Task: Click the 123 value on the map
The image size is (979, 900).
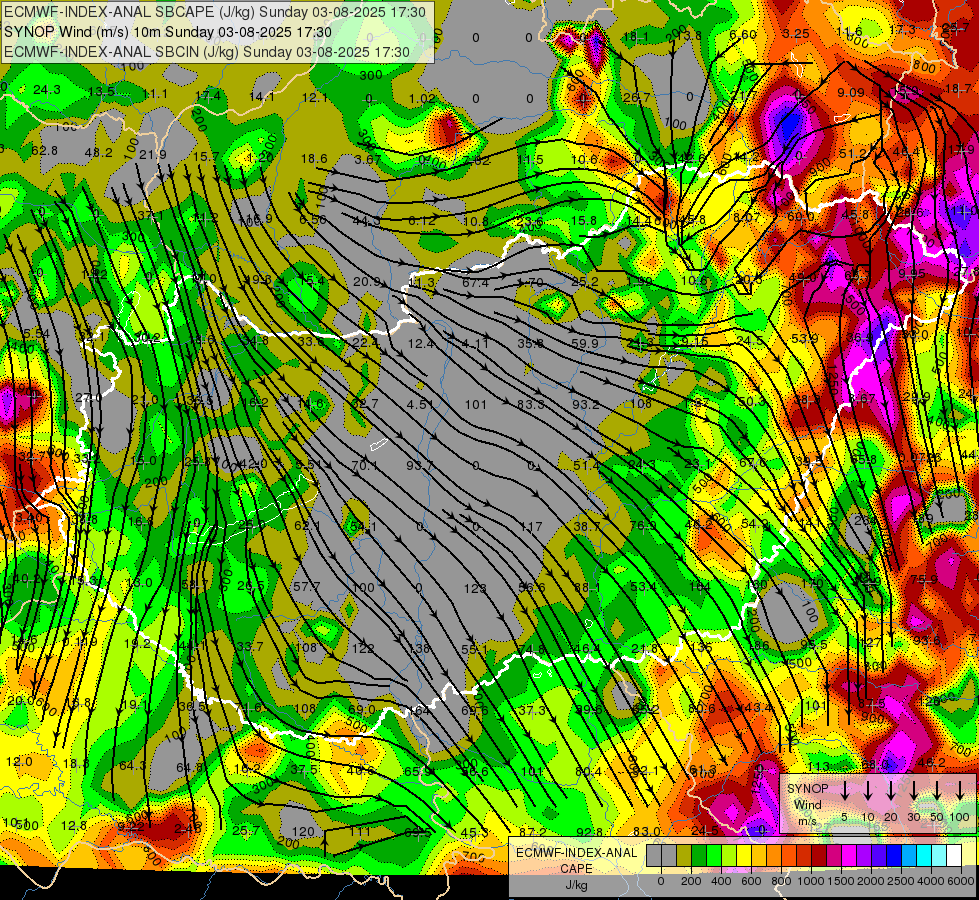Action: 475,588
